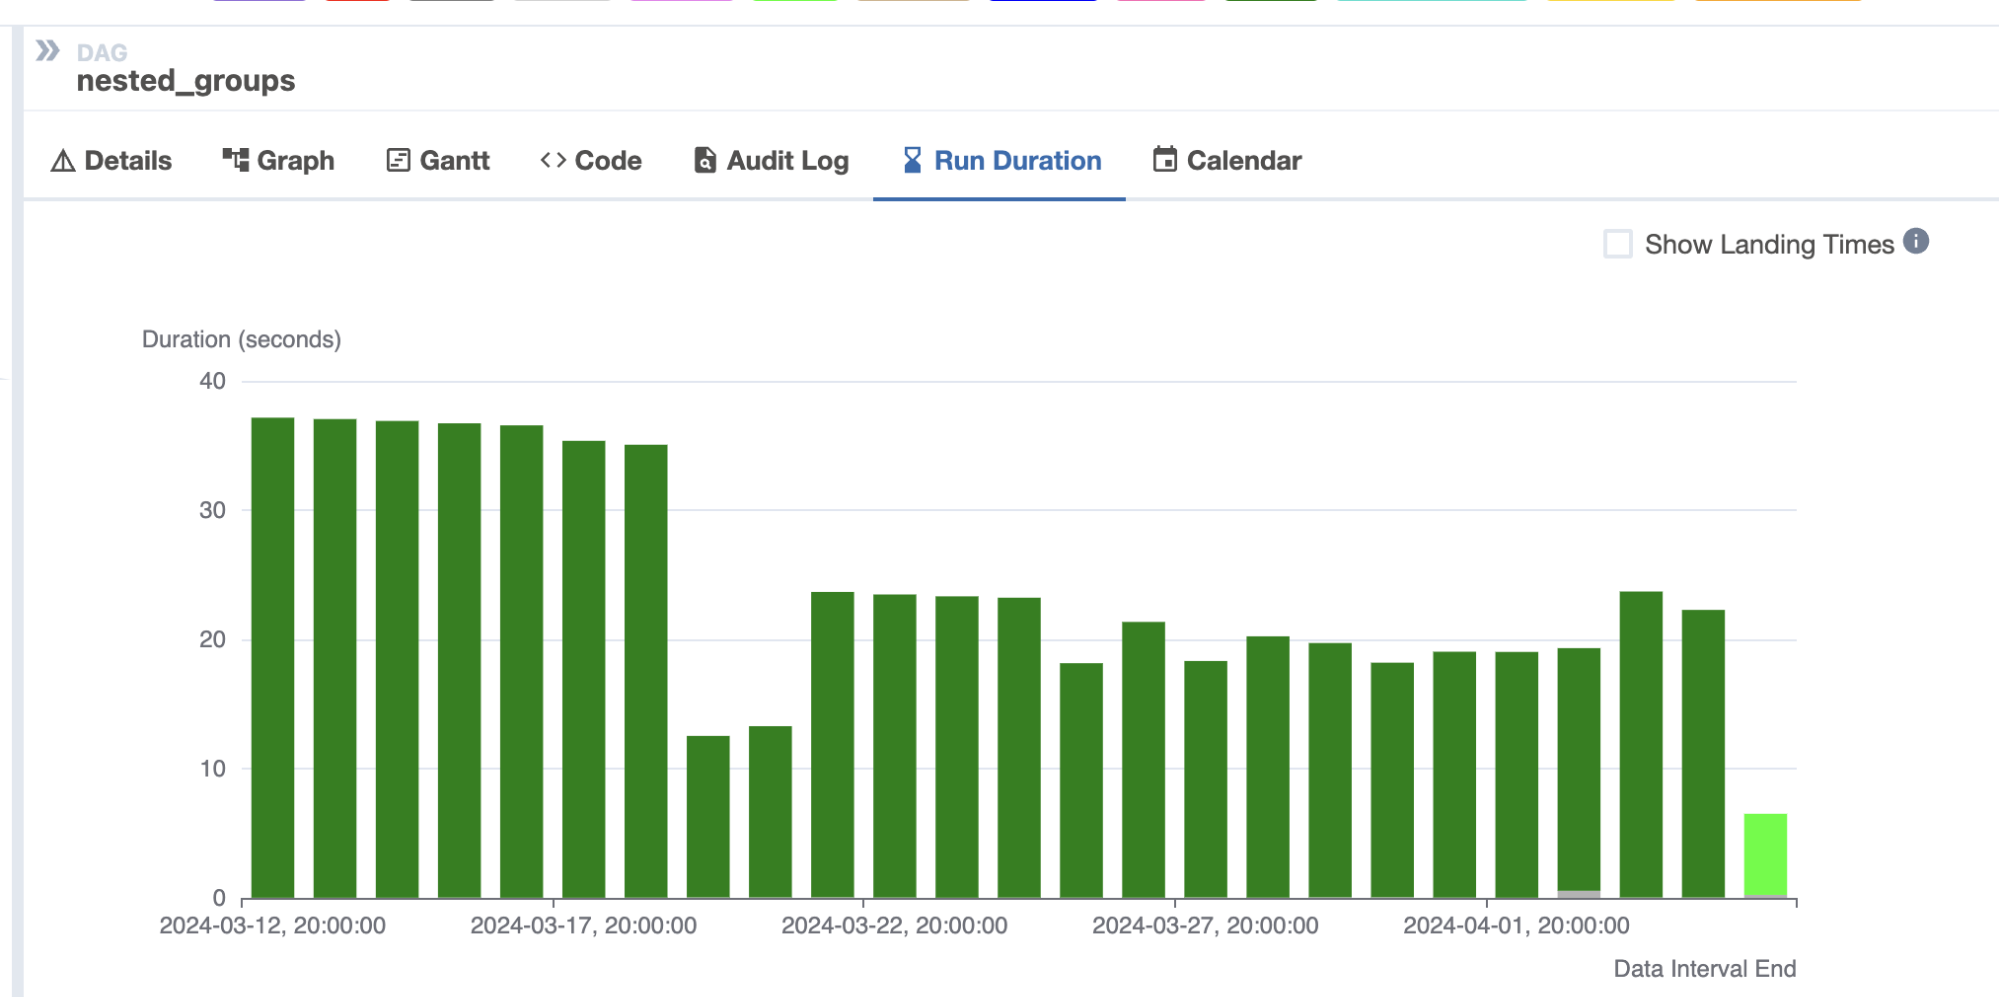Click the 2024-04-01, 20:00:00 axis label
This screenshot has height=997, width=1999.
click(x=1516, y=926)
